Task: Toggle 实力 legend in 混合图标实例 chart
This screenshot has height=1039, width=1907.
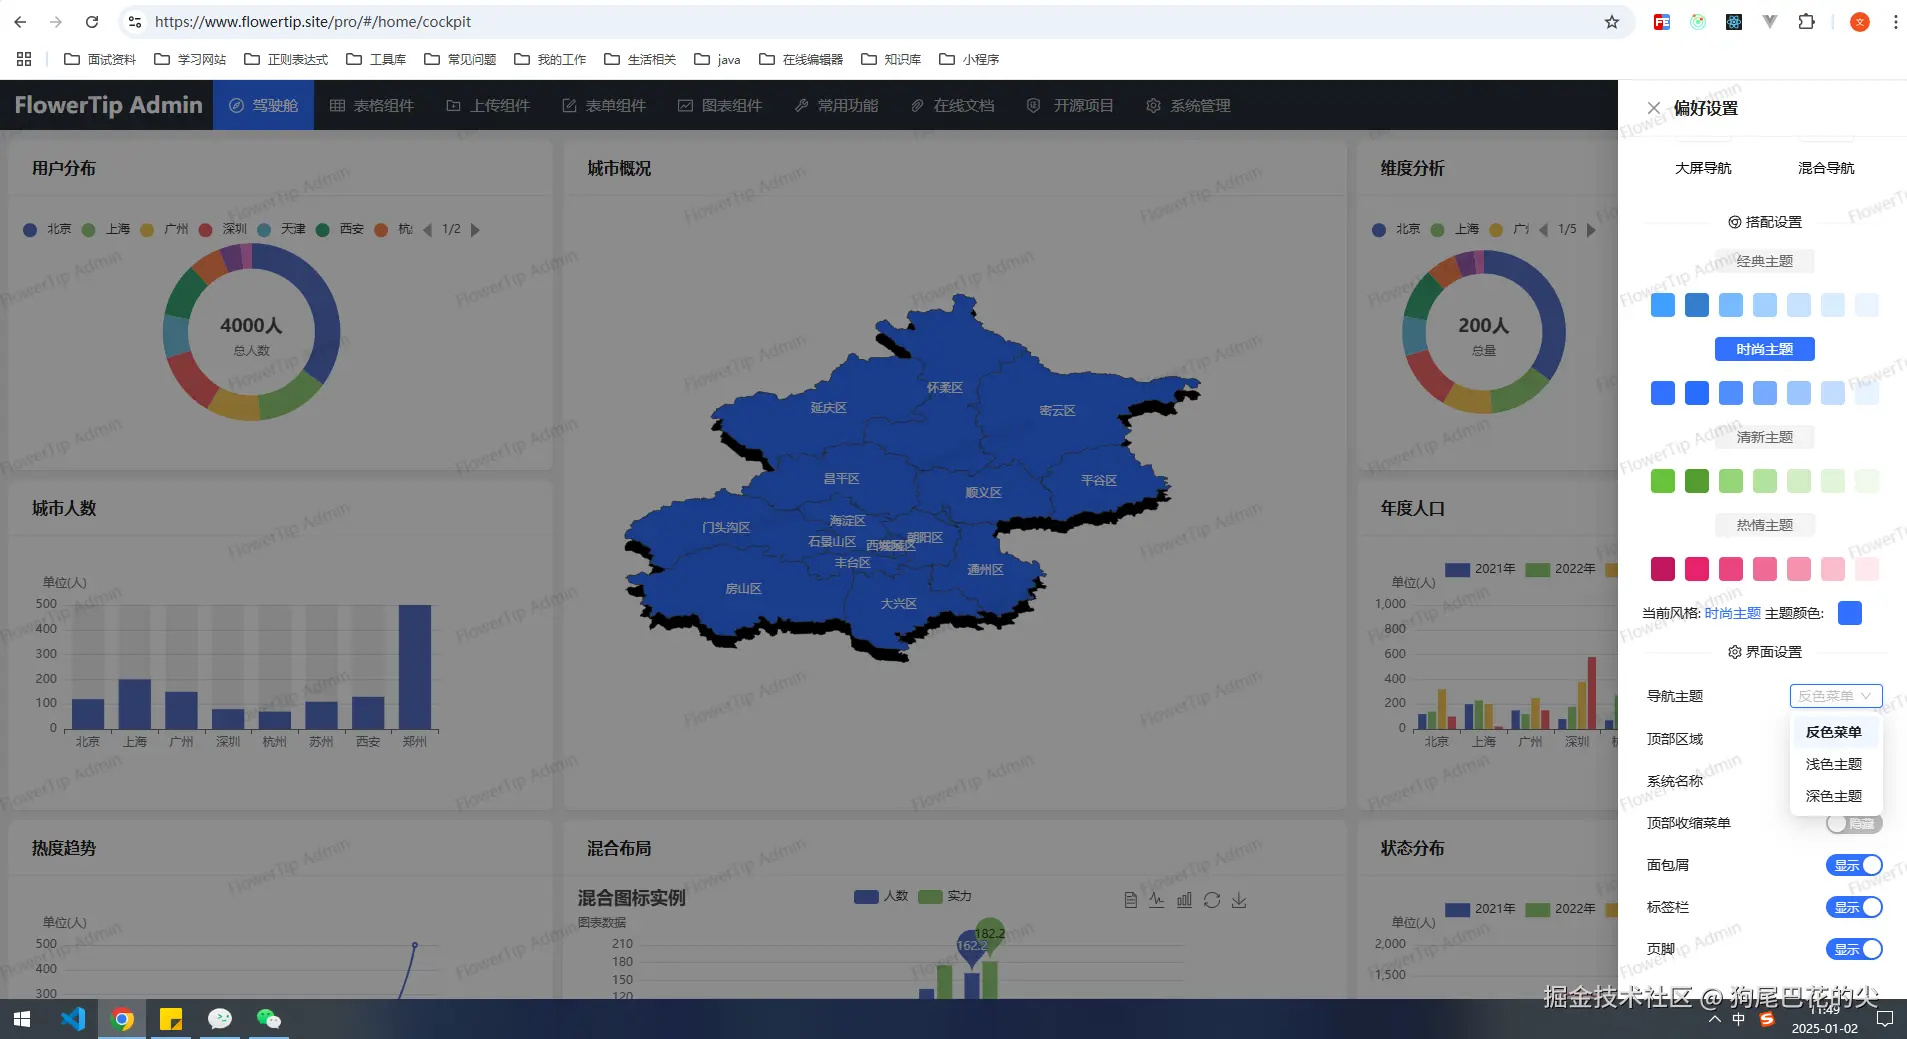Action: [945, 896]
